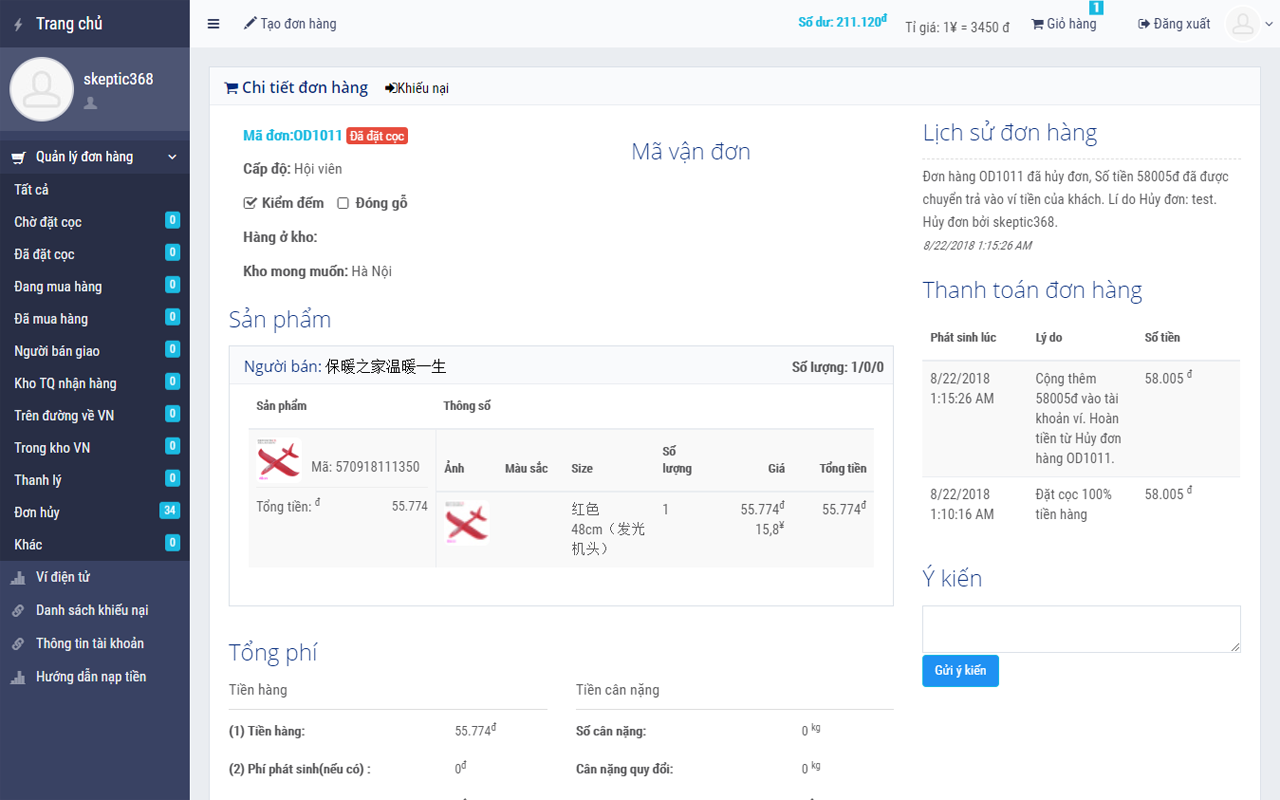This screenshot has height=800, width=1280.
Task: Click the username skeptic368 in sidebar
Action: 118,79
